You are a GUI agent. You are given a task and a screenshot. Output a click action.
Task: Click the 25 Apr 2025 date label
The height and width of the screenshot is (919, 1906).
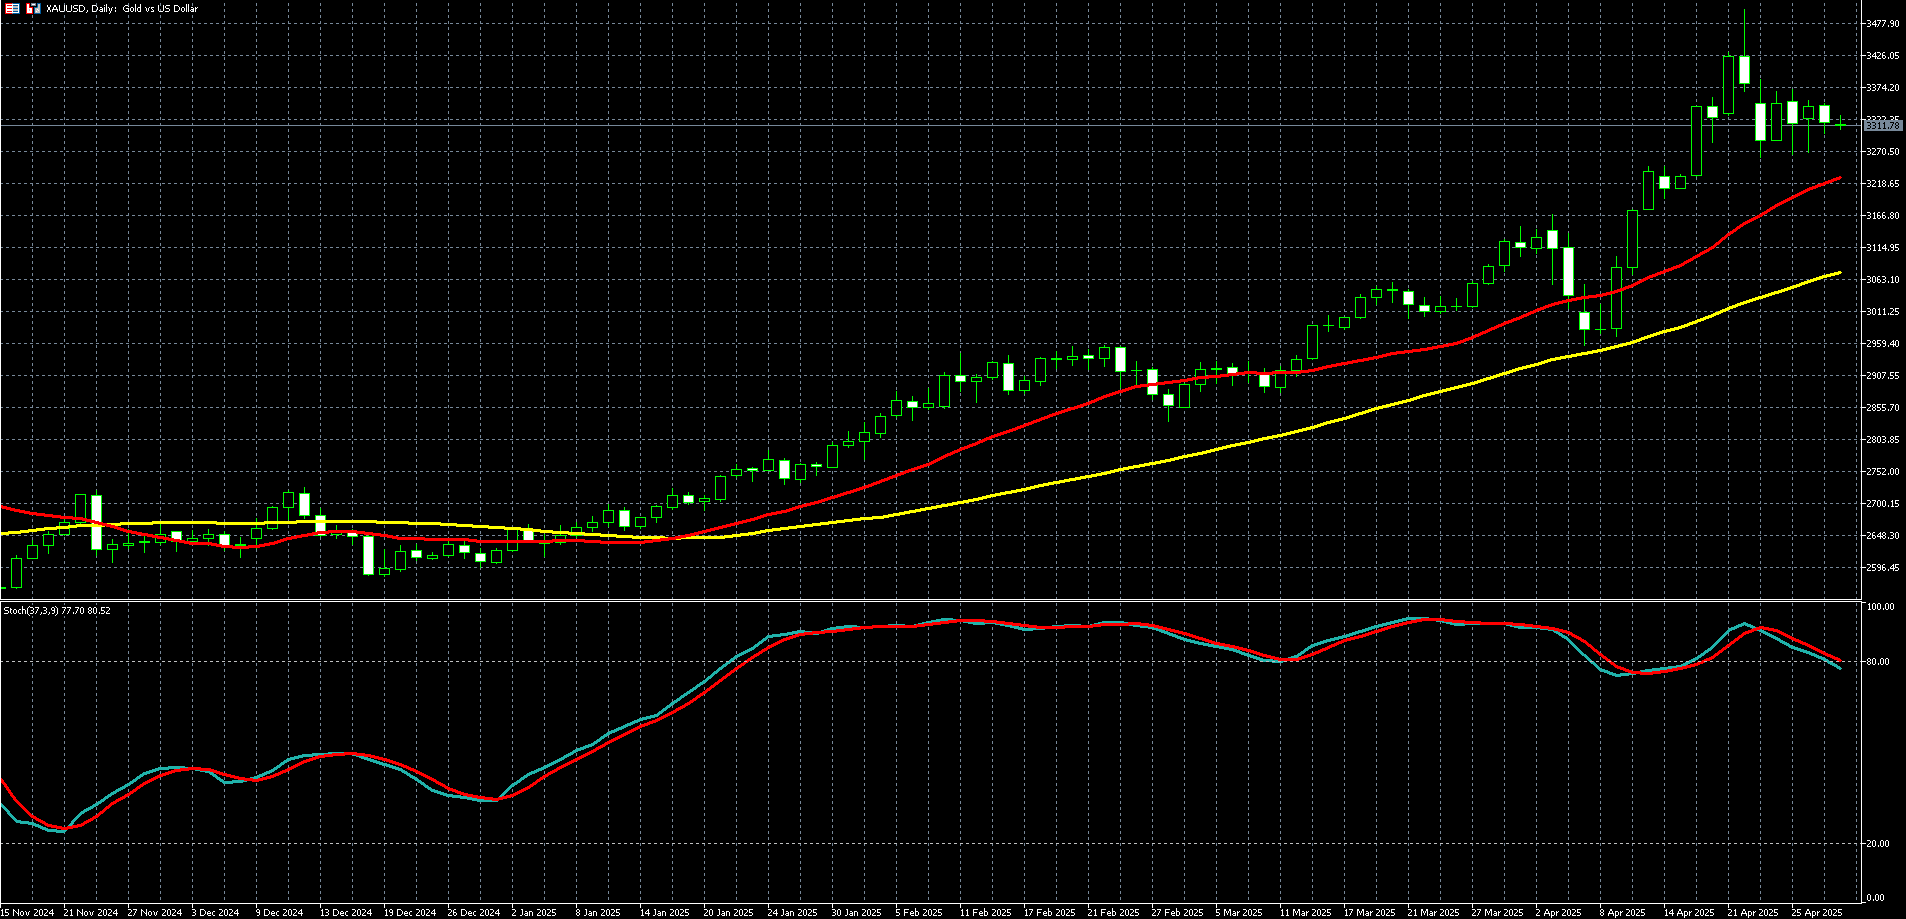[x=1816, y=912]
